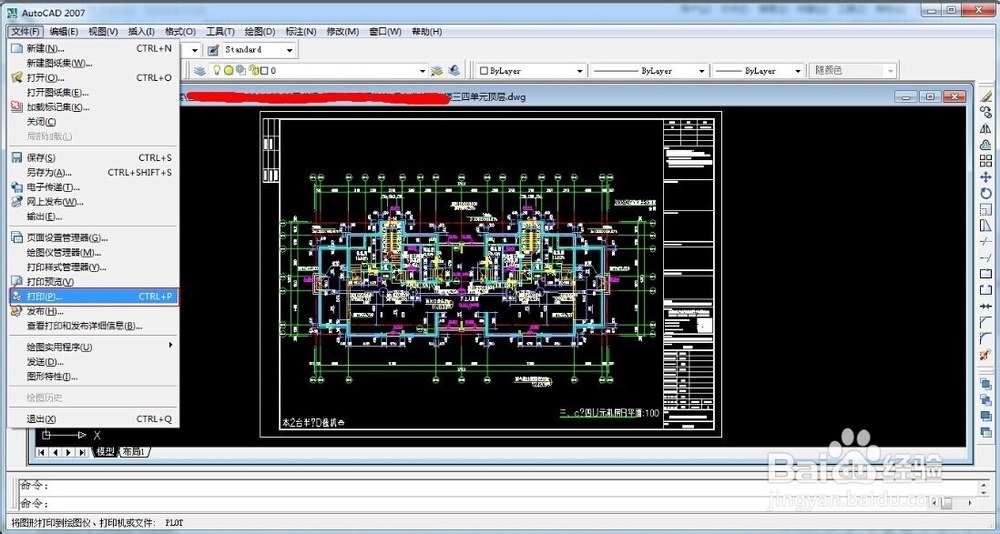1000x534 pixels.
Task: Select the Fillet tool
Action: tap(986, 338)
